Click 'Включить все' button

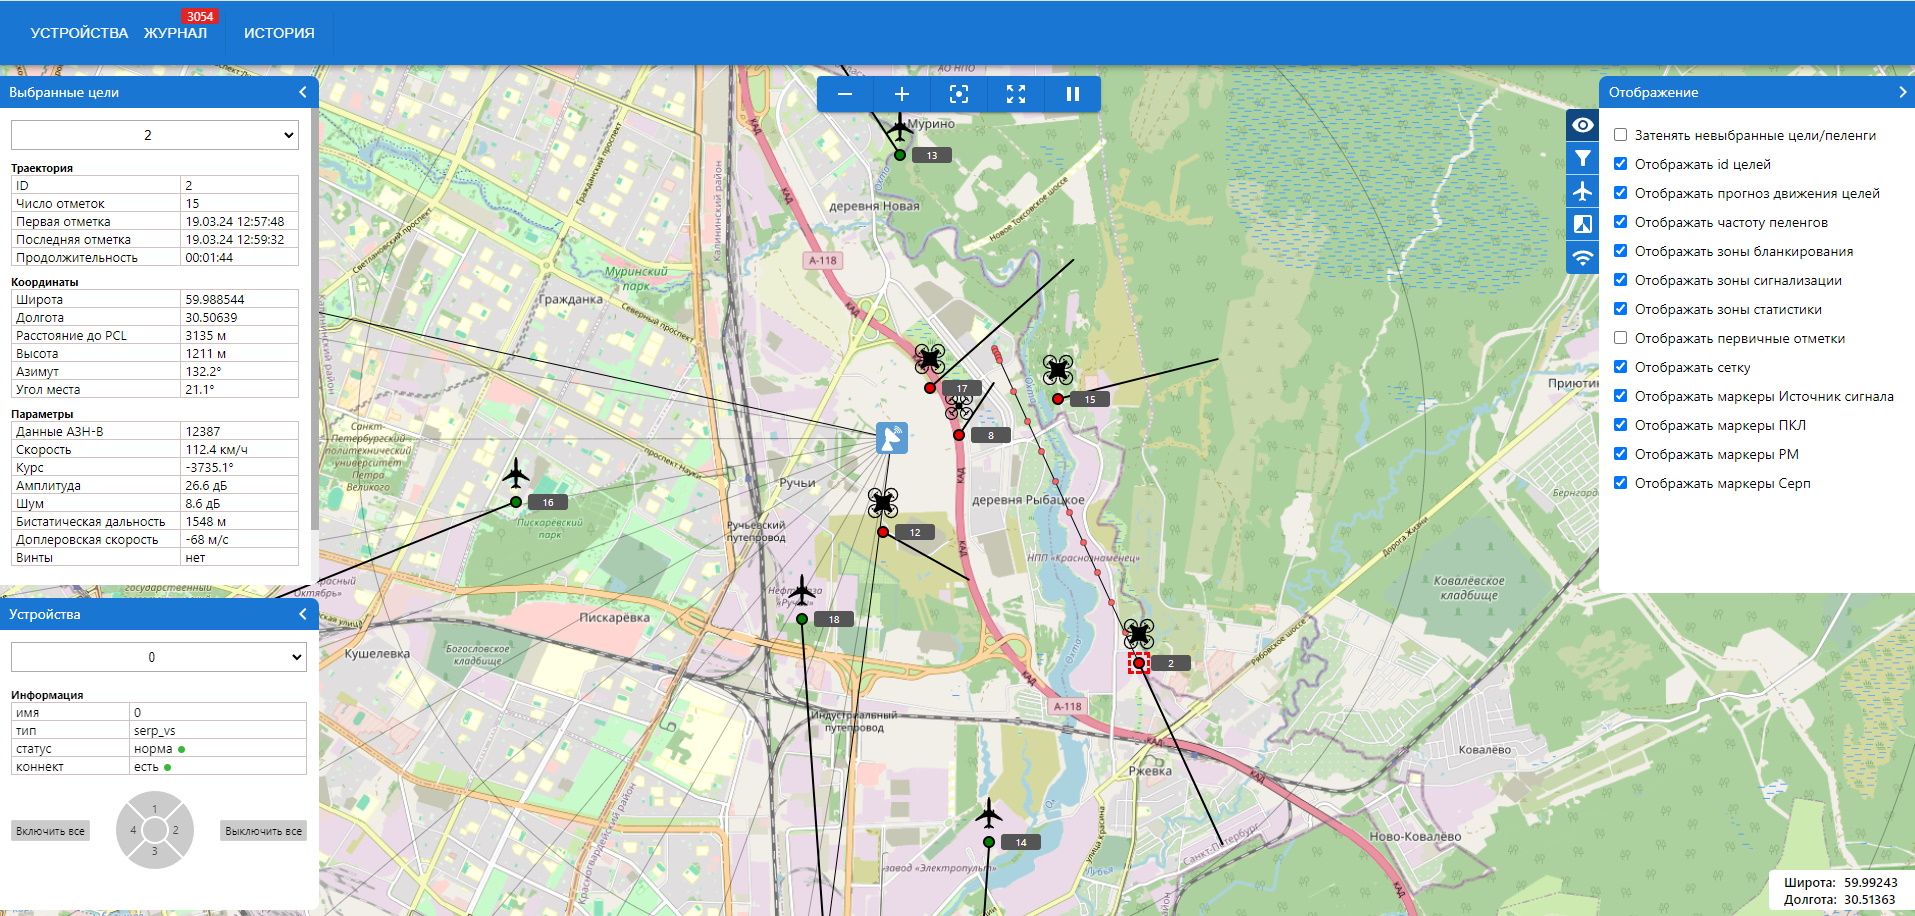[x=50, y=831]
